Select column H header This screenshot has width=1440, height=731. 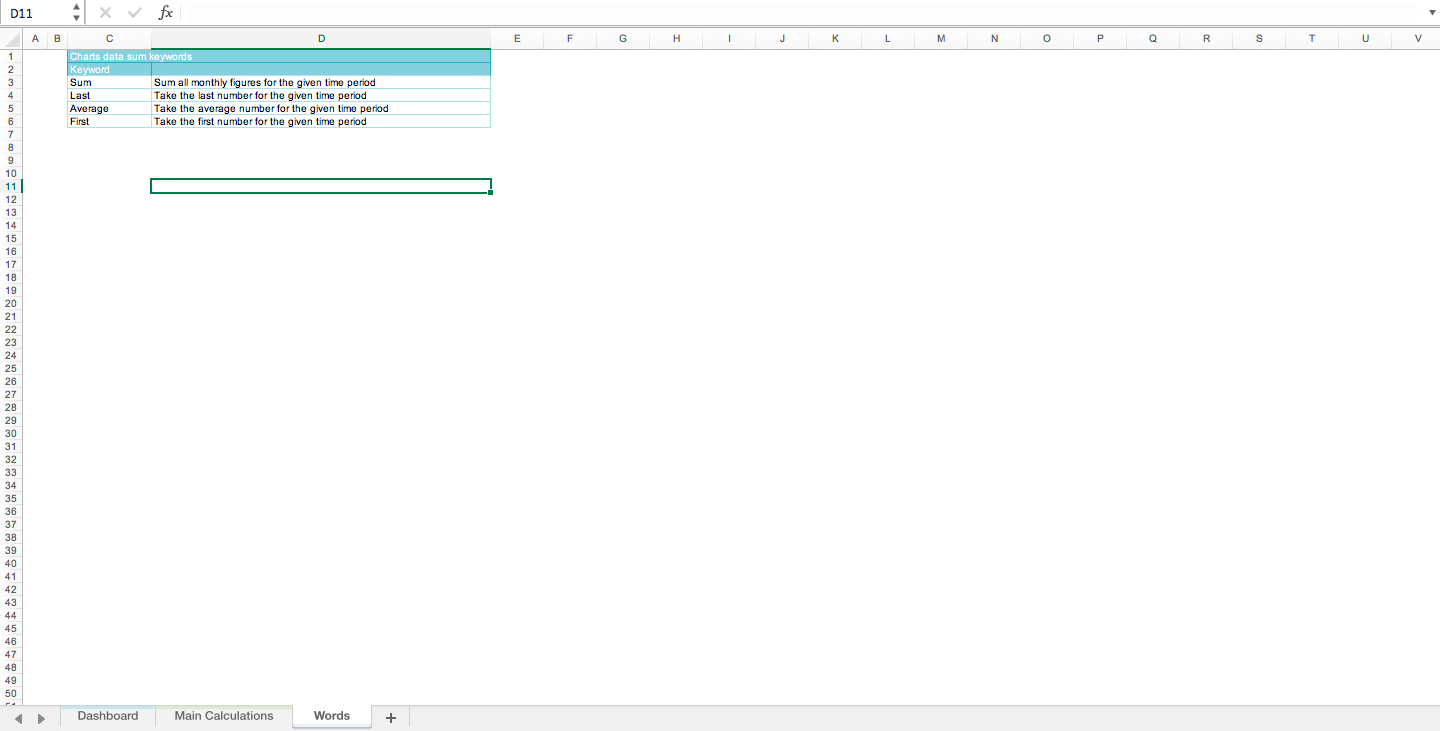676,39
